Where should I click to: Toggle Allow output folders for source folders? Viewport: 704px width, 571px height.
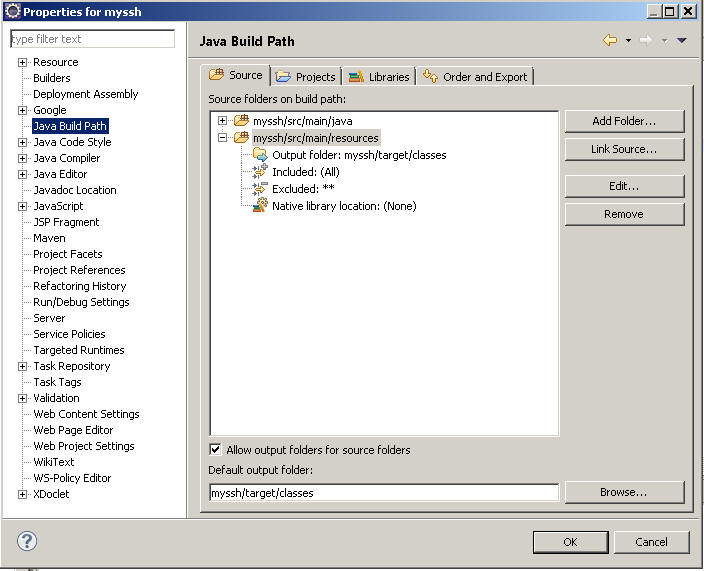[x=216, y=449]
